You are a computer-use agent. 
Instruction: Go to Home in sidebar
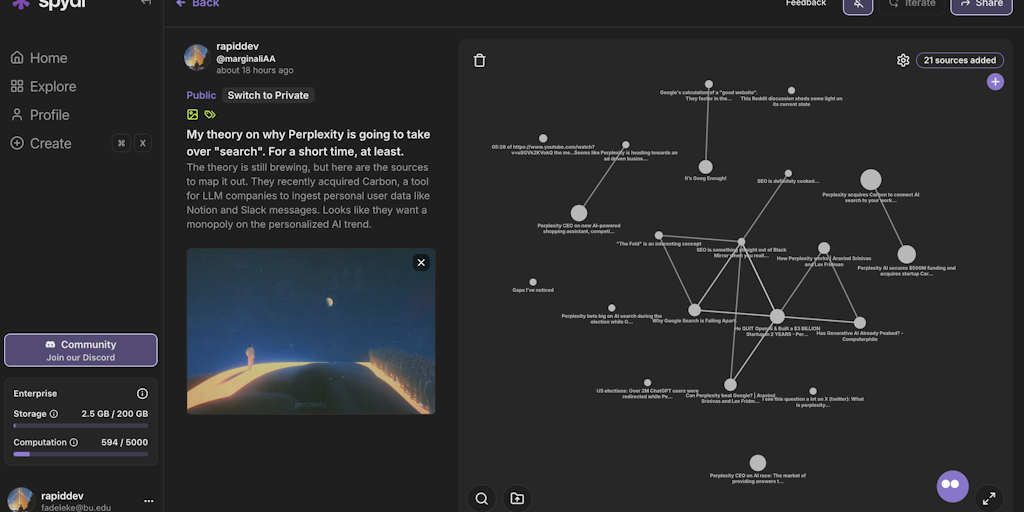point(39,58)
